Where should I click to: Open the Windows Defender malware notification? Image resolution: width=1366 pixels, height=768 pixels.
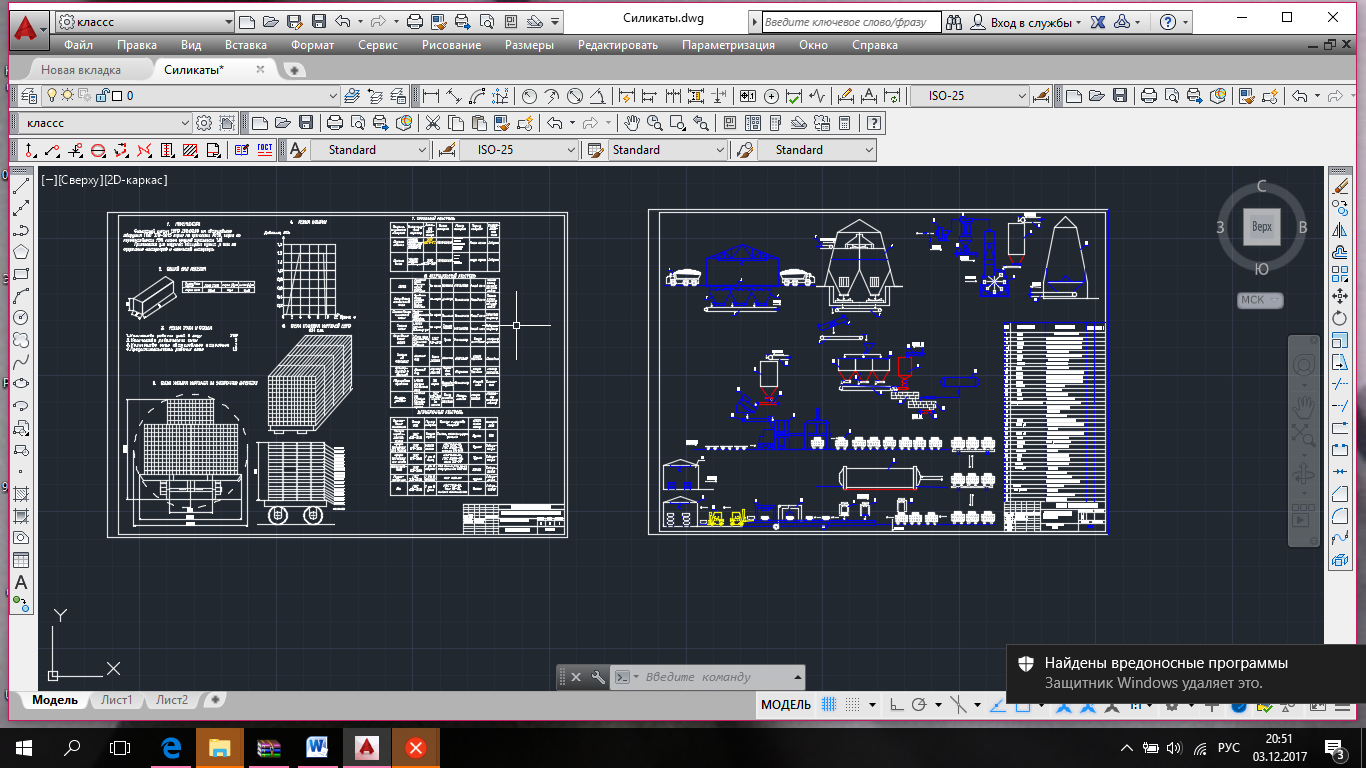pos(1186,673)
